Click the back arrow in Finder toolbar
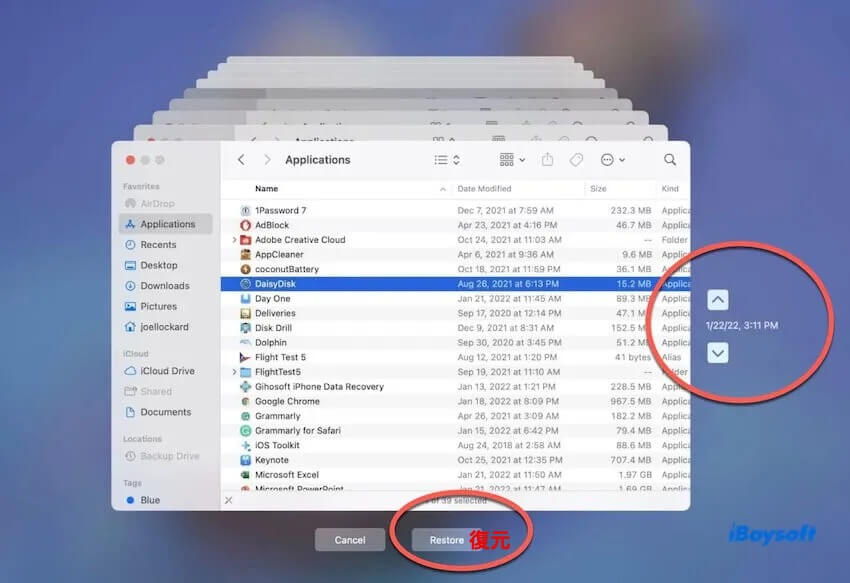This screenshot has height=583, width=850. (x=241, y=160)
